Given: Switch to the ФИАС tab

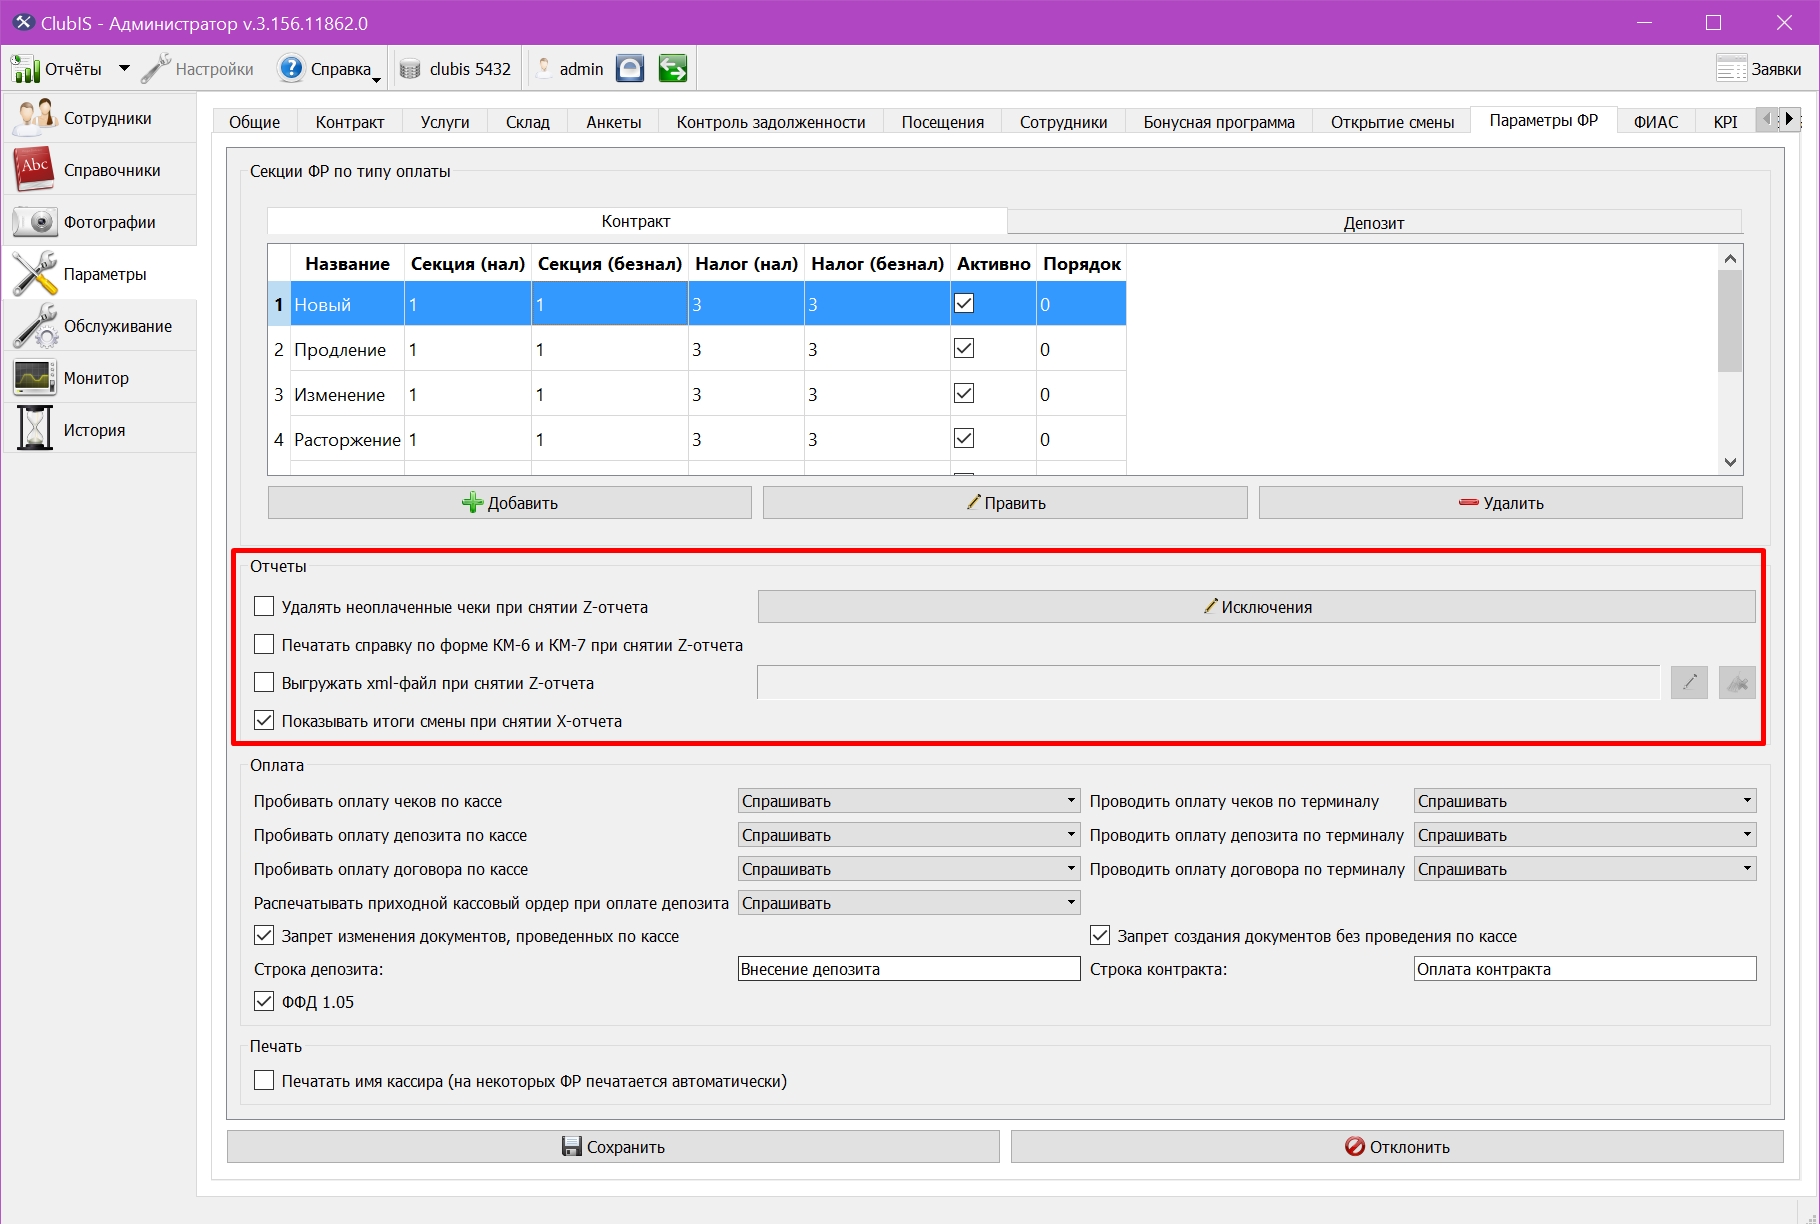Looking at the screenshot, I should tap(1656, 122).
